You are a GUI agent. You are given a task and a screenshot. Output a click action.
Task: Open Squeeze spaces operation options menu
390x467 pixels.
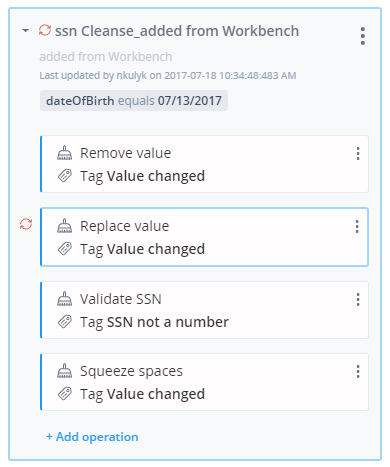coord(358,371)
